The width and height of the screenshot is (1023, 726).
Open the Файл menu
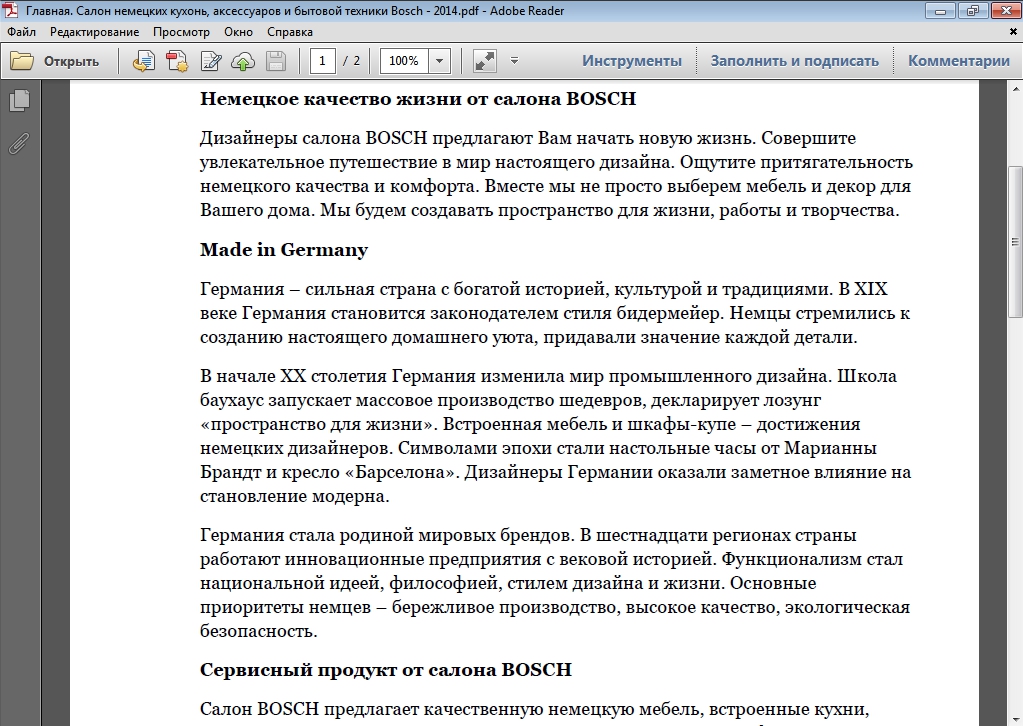pos(22,32)
